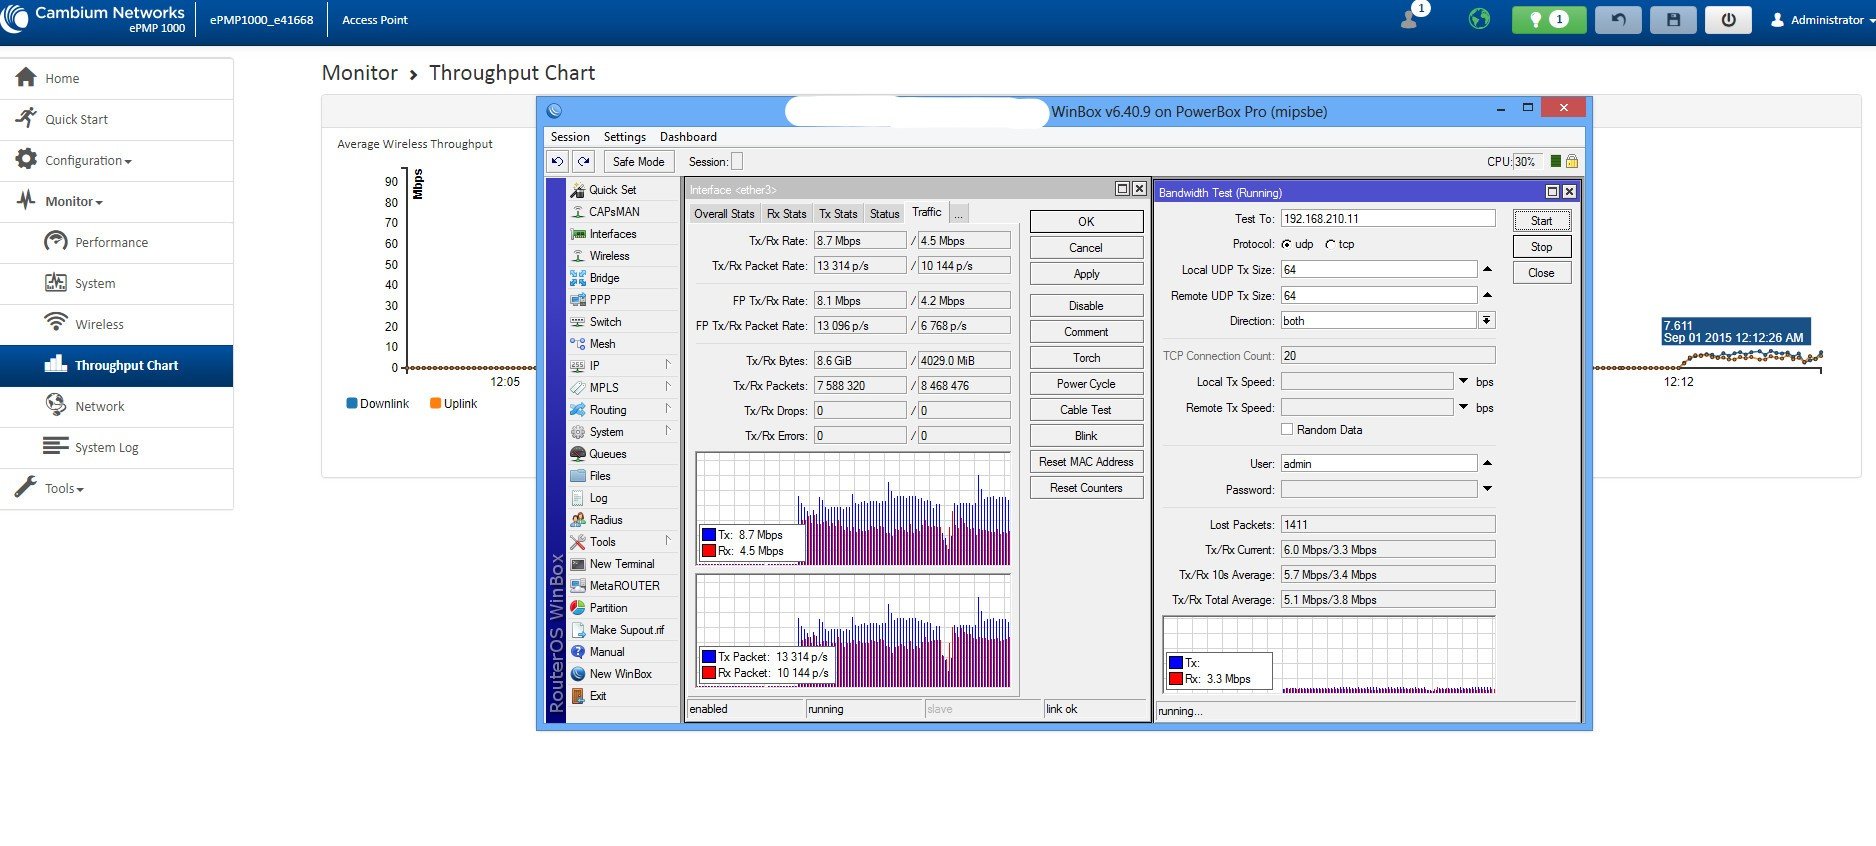1876x846 pixels.
Task: Enable Random Data checkbox
Action: coord(1287,429)
